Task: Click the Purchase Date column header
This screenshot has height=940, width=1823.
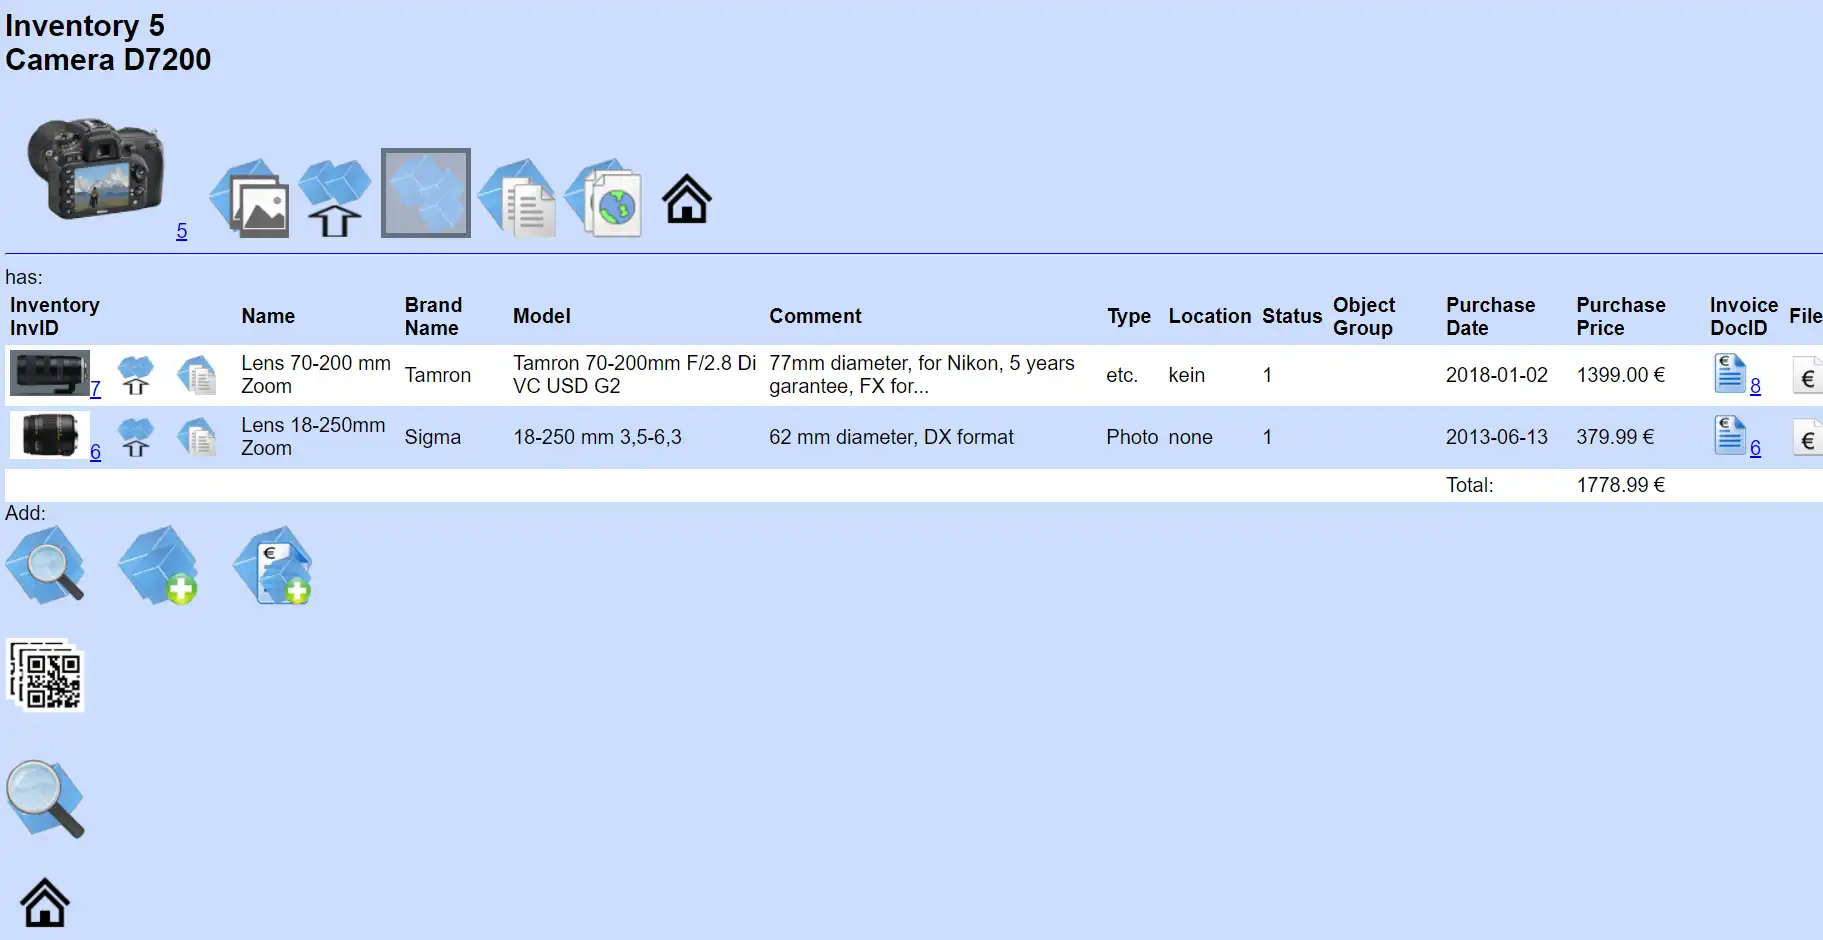Action: (1490, 316)
